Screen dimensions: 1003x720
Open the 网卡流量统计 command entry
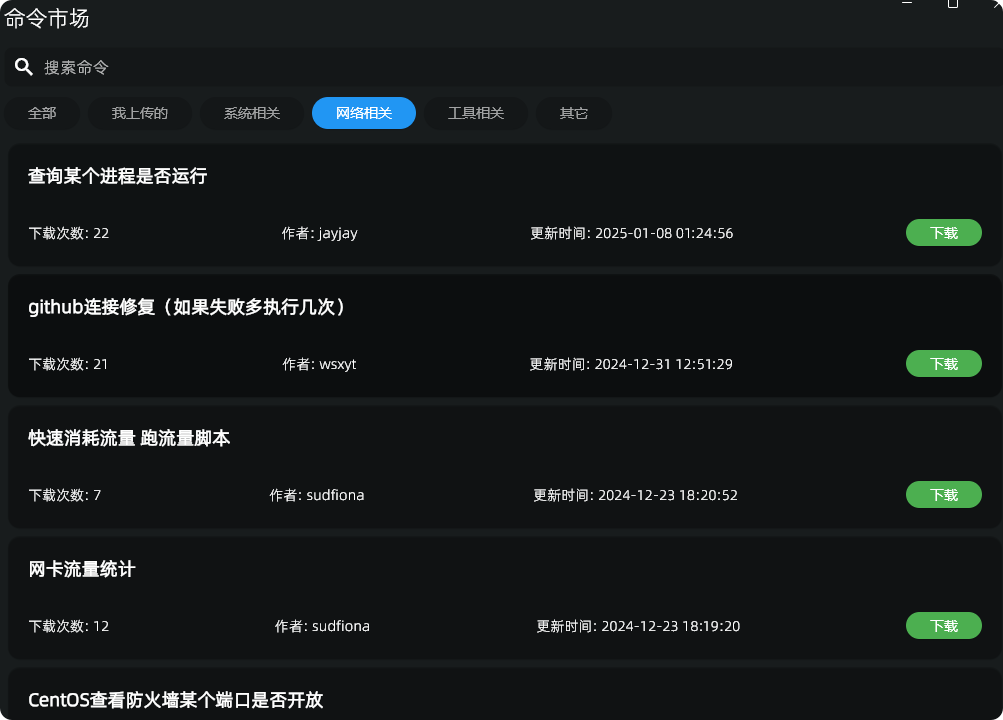82,569
